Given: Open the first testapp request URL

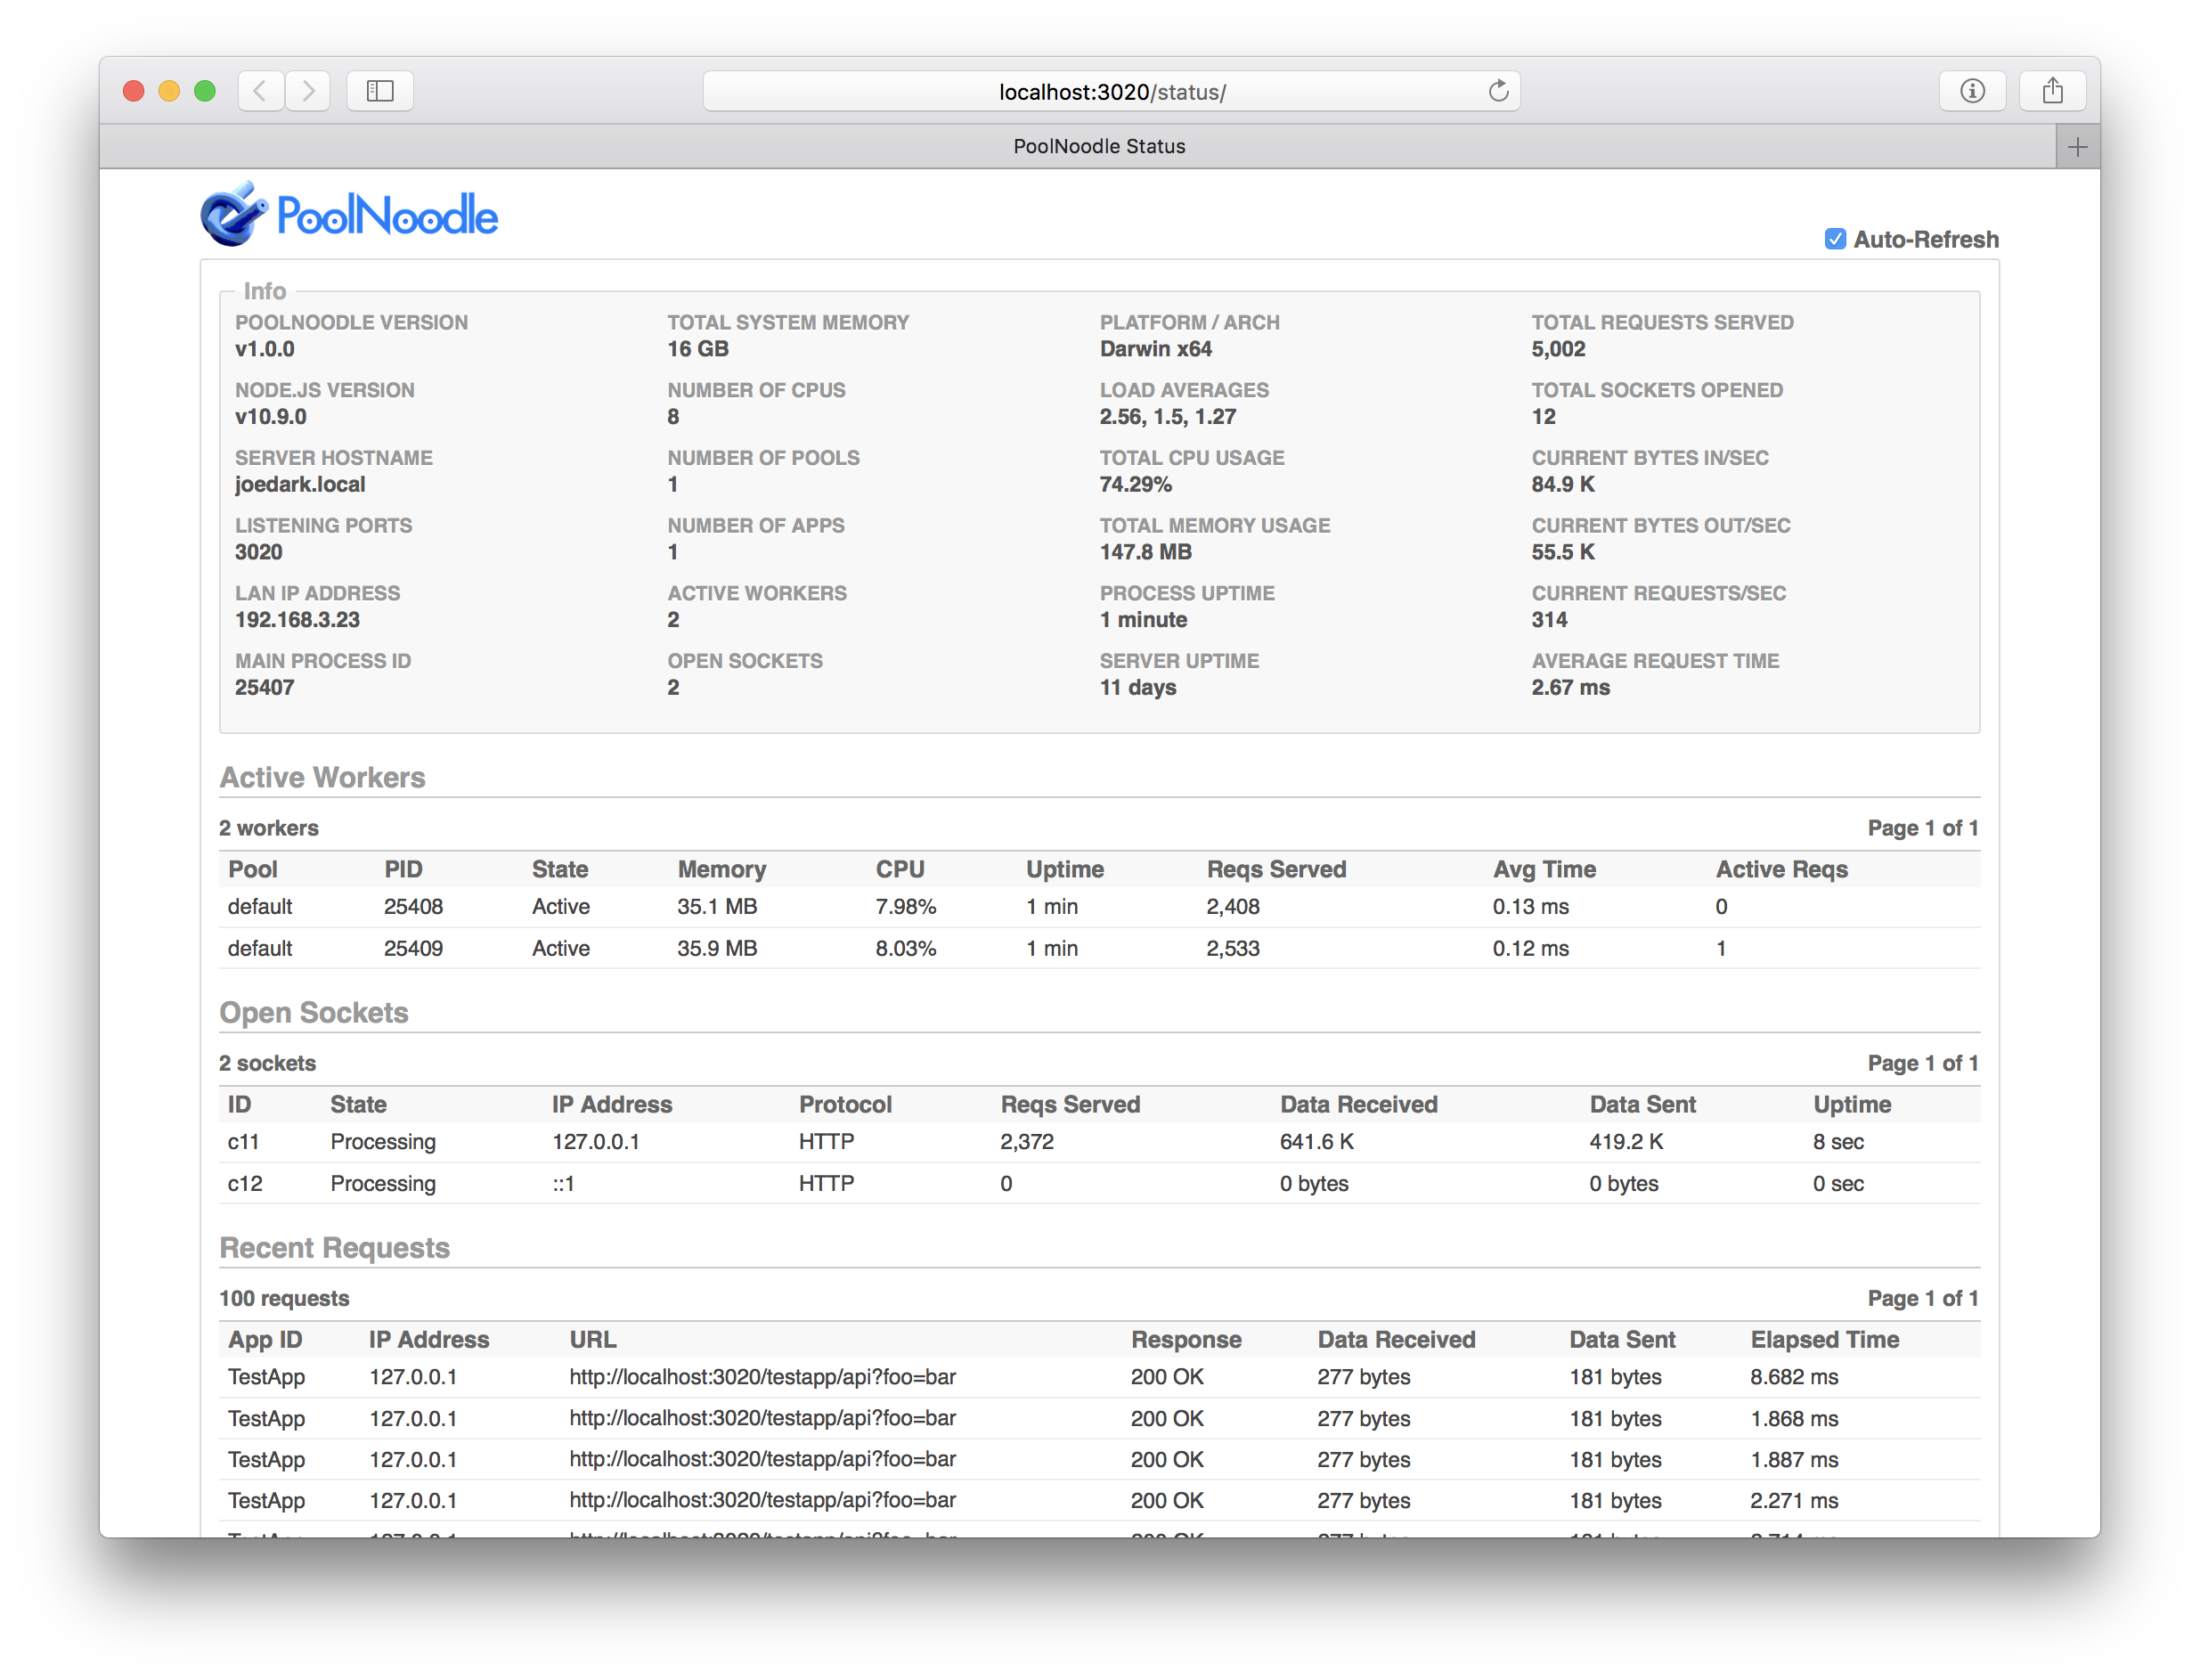Looking at the screenshot, I should (x=762, y=1376).
